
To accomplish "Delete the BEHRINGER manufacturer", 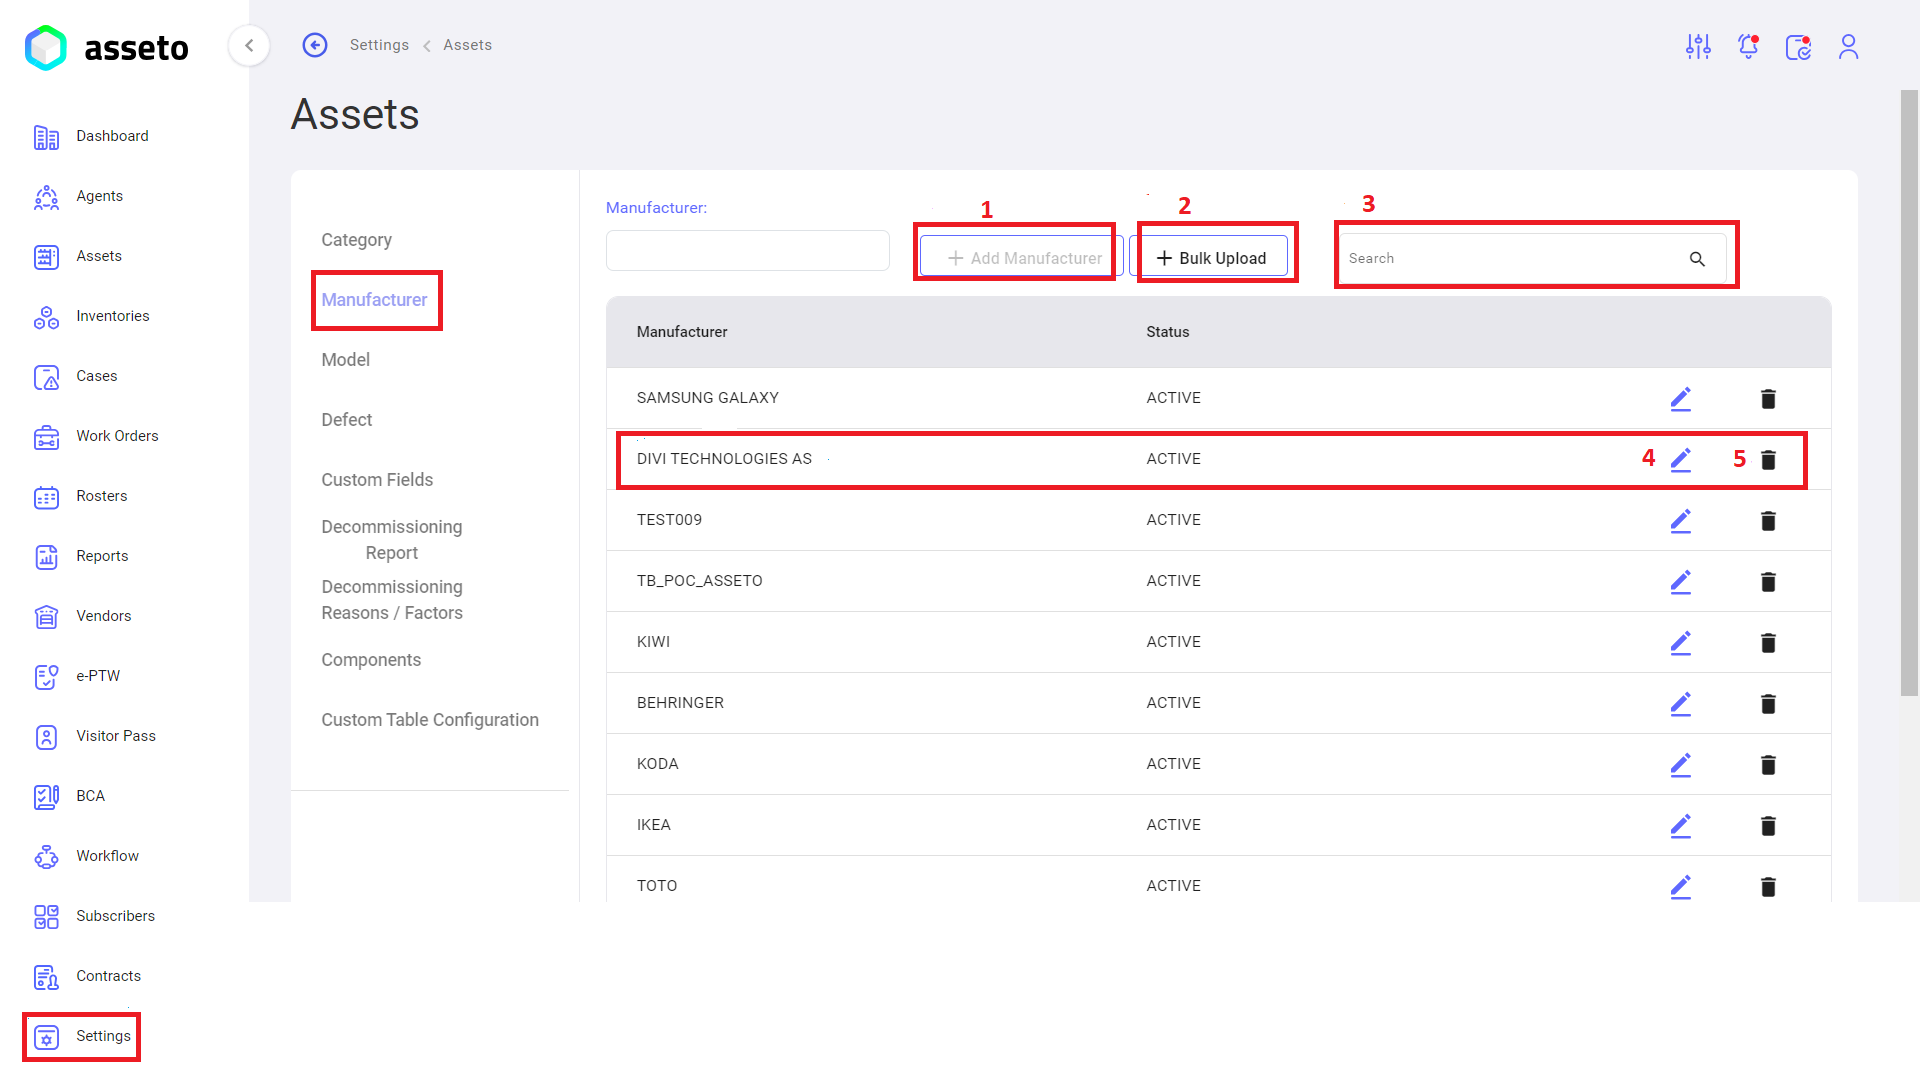I will pyautogui.click(x=1768, y=703).
